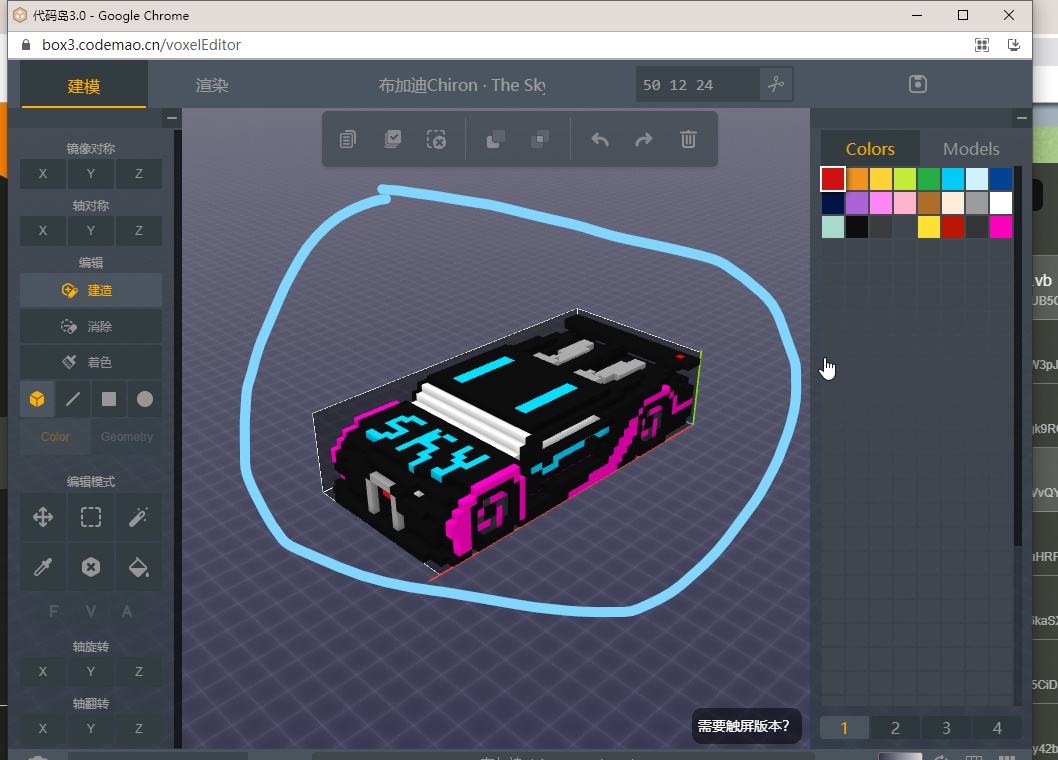
Task: Select the hexagon X remove tool
Action: pos(91,567)
